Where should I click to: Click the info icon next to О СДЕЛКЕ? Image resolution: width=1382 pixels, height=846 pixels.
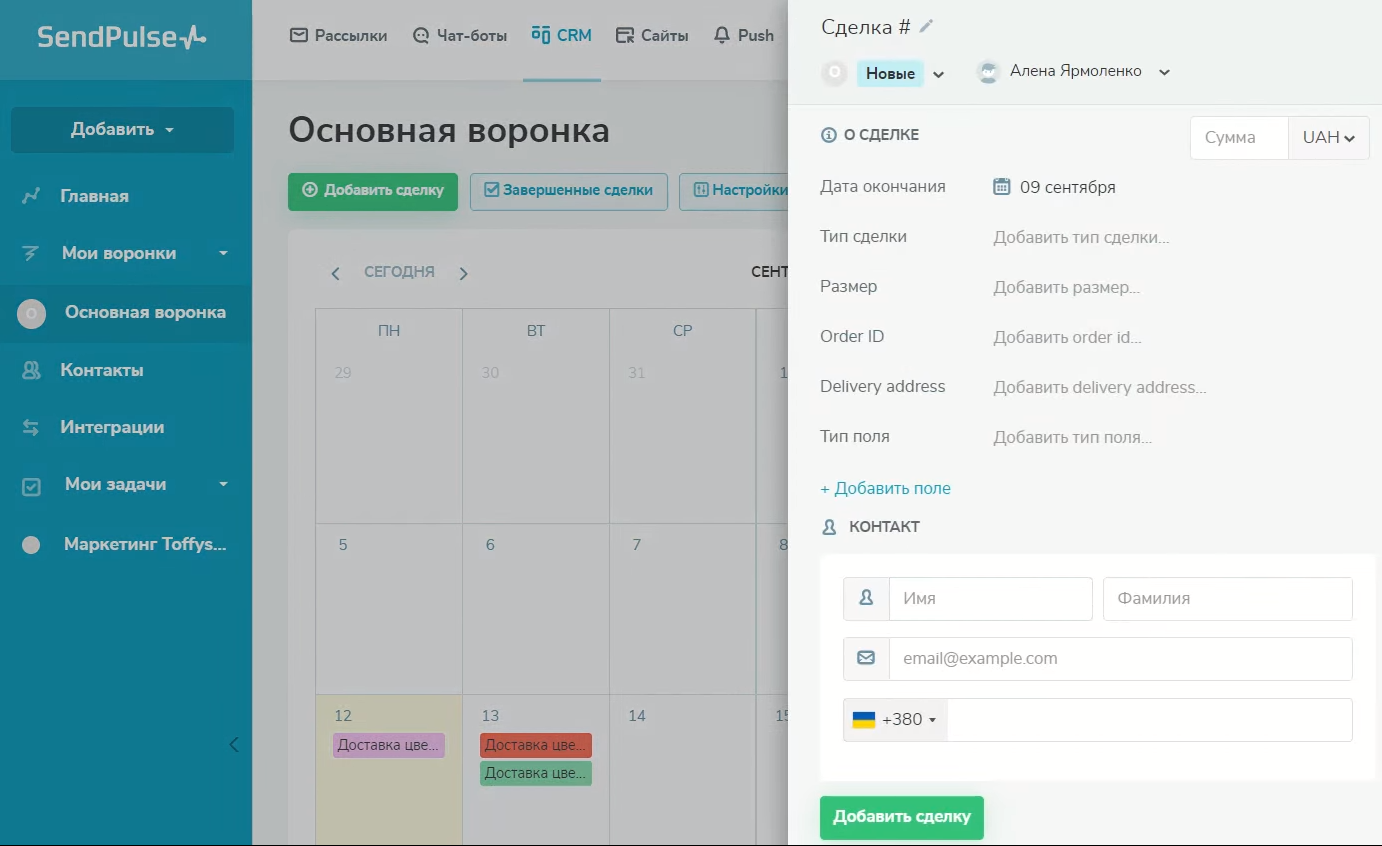(x=828, y=135)
